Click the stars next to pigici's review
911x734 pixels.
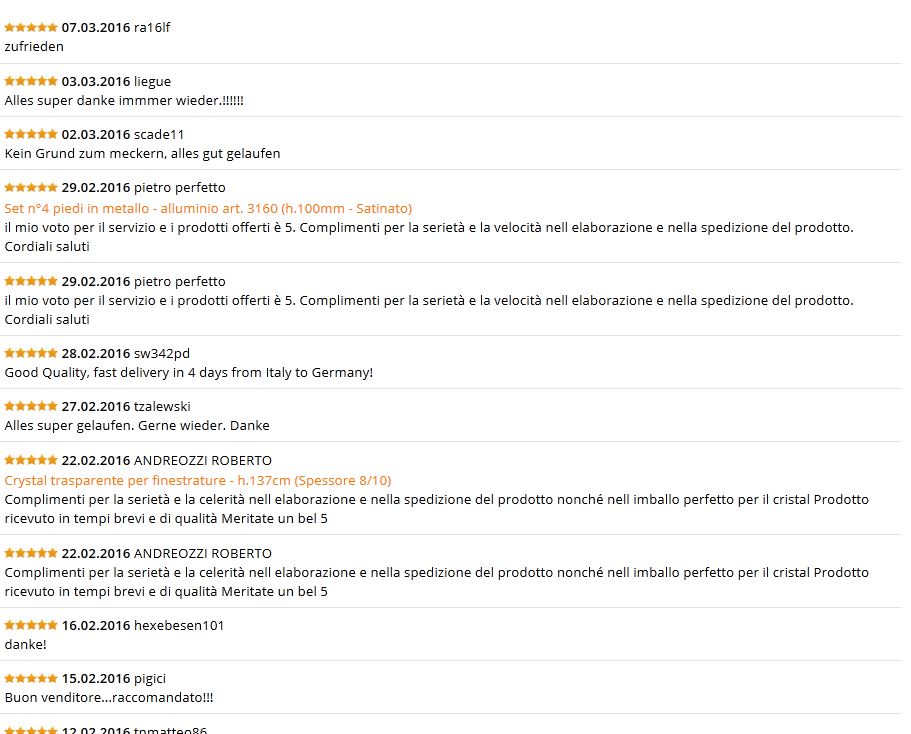pos(31,679)
